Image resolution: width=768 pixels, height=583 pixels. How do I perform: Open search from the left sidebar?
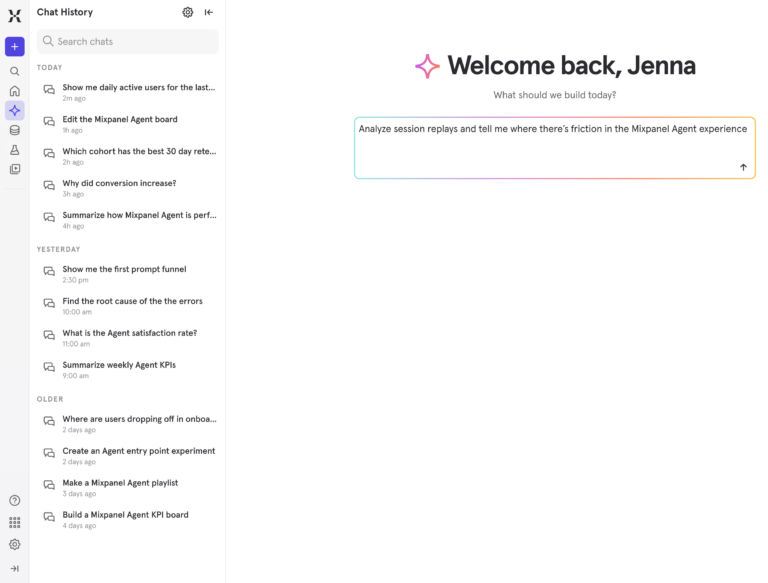coord(15,72)
